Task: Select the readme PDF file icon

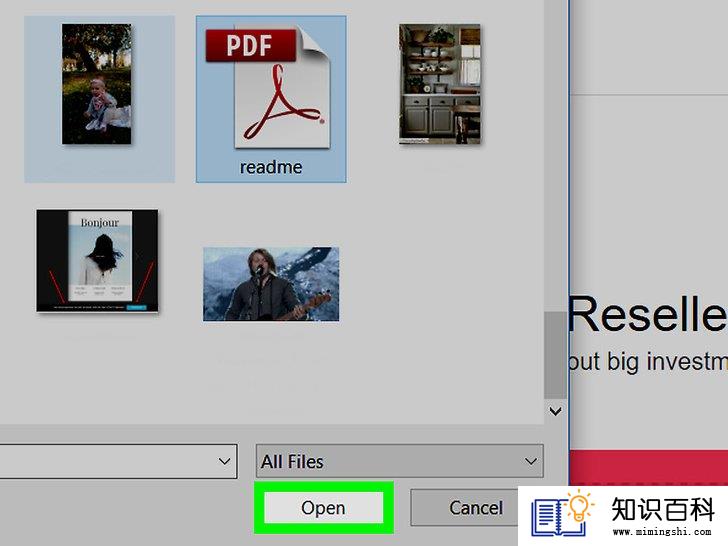Action: point(268,87)
